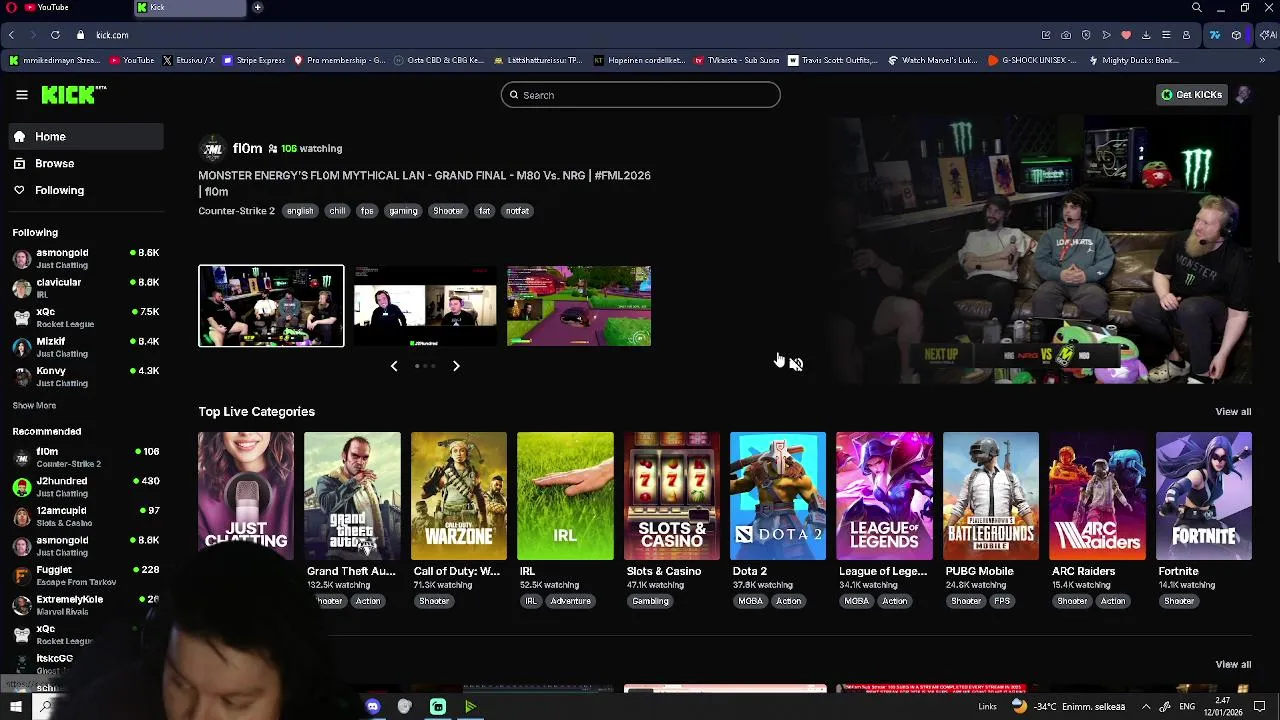1280x720 pixels.
Task: Open Following in sidebar
Action: point(85,190)
